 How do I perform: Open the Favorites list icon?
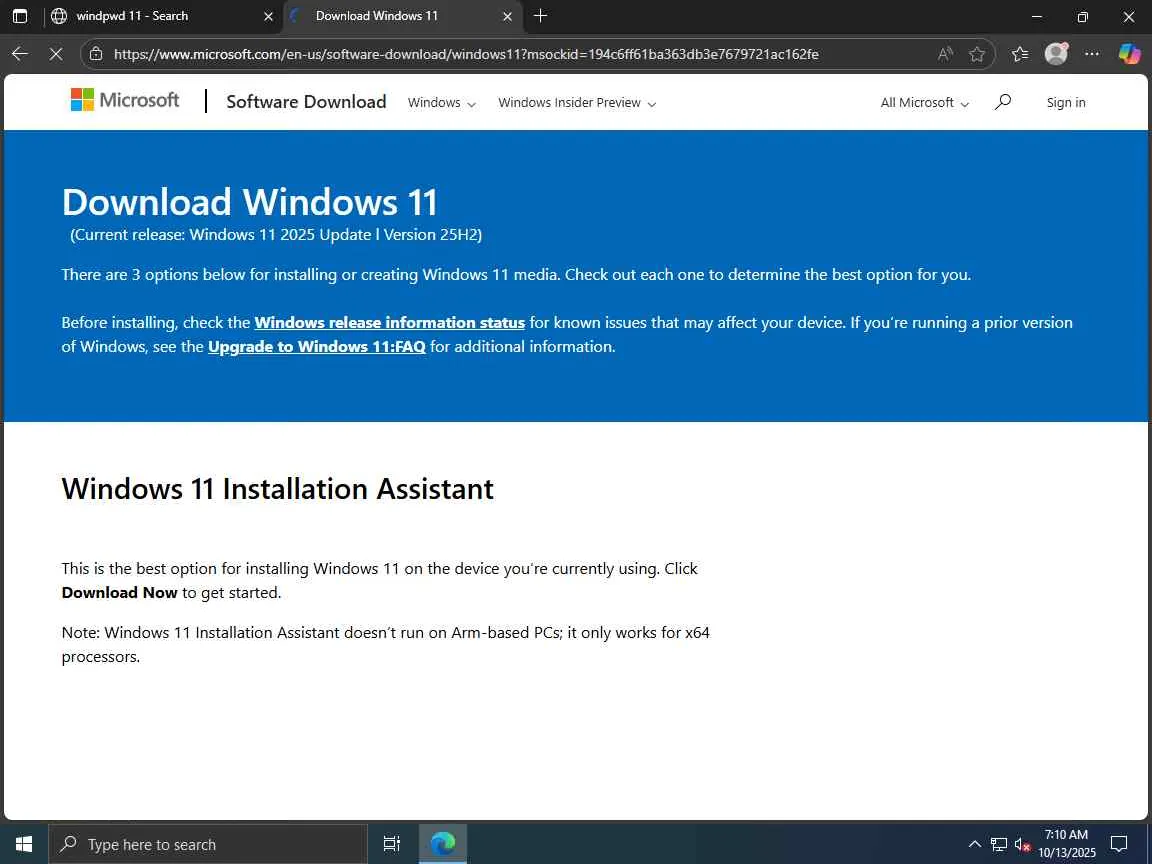point(1020,54)
